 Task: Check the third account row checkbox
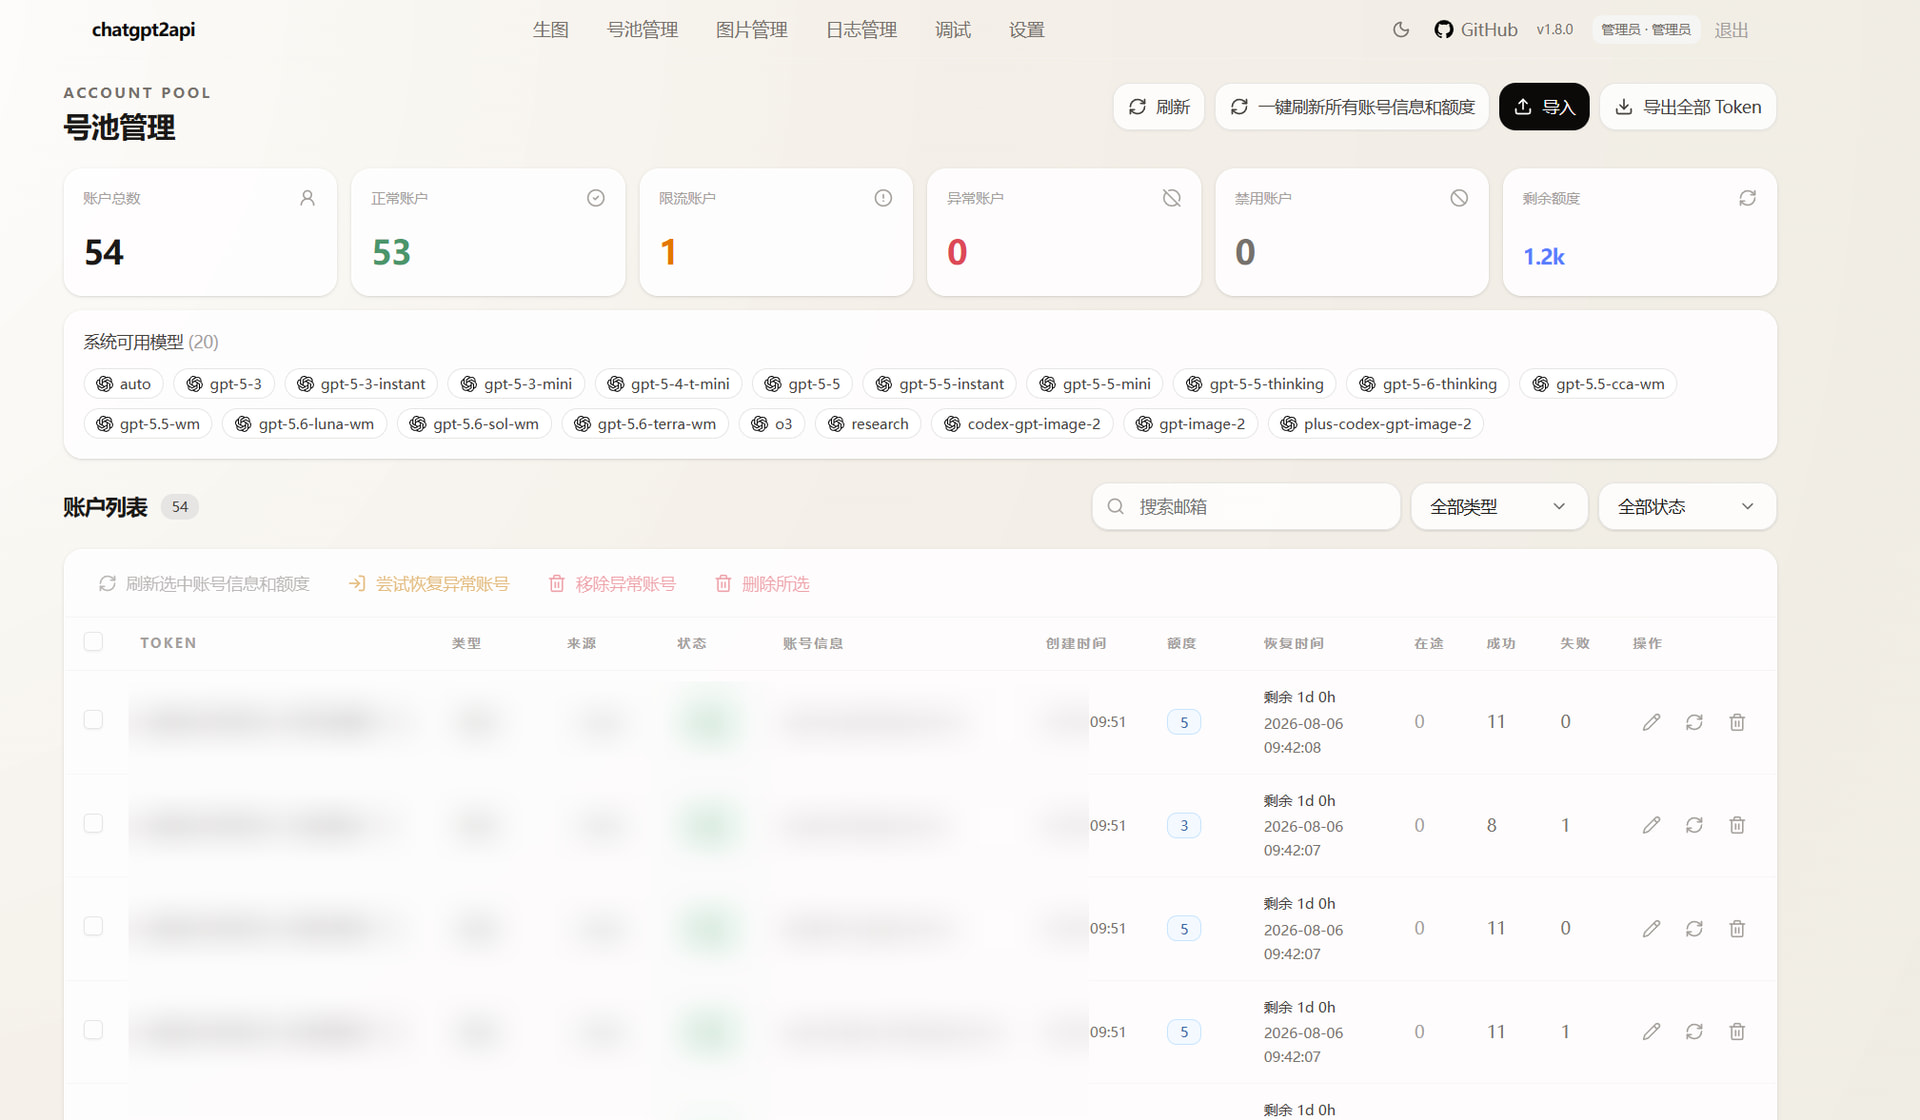93,926
